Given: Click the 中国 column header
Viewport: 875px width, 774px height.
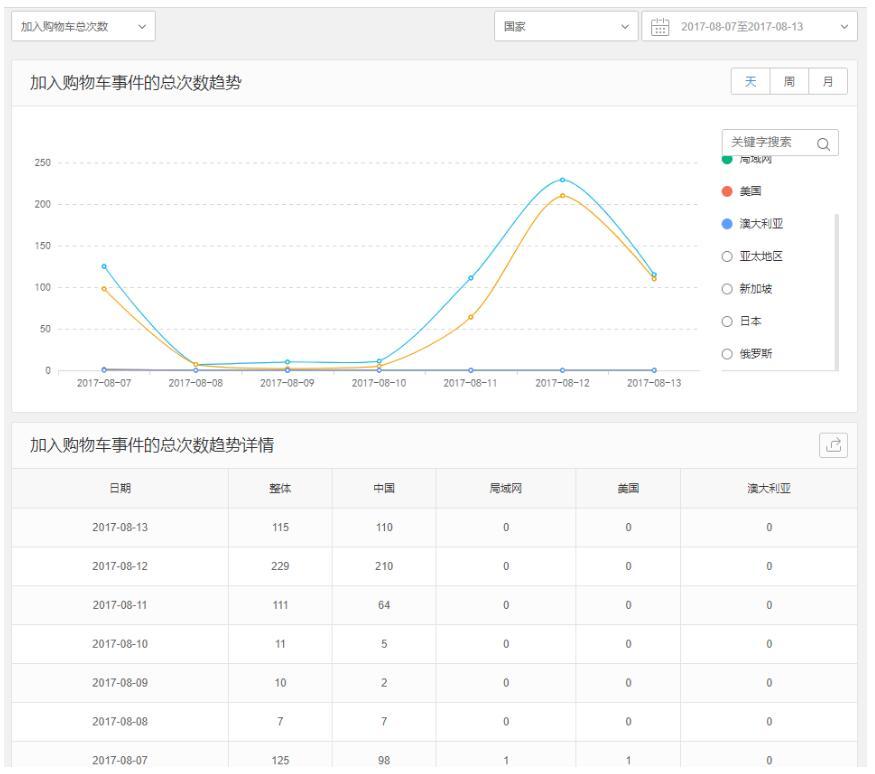Looking at the screenshot, I should [x=384, y=488].
